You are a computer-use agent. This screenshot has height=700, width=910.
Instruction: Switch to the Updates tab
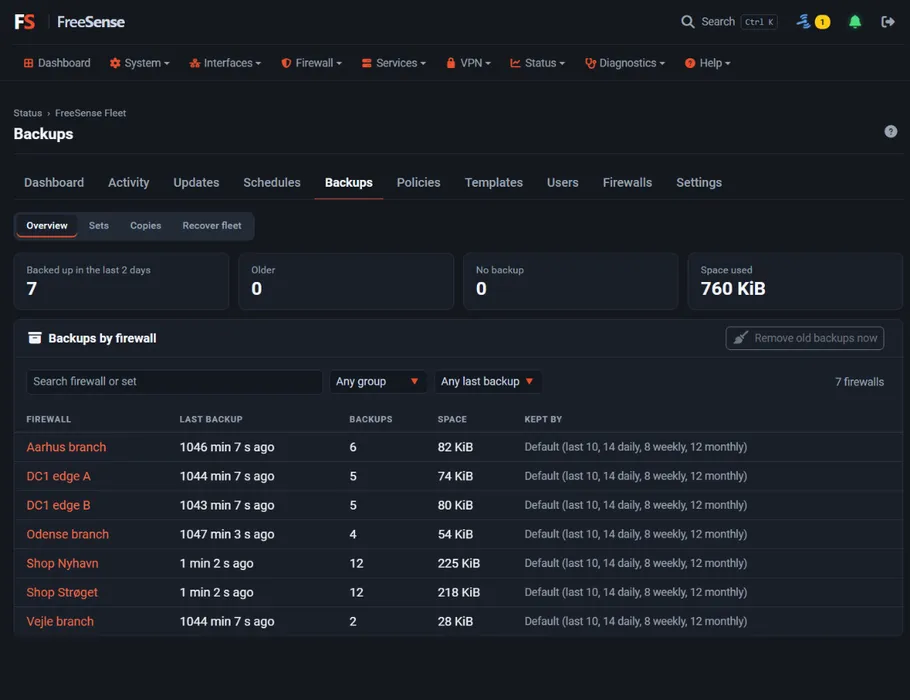click(x=196, y=182)
